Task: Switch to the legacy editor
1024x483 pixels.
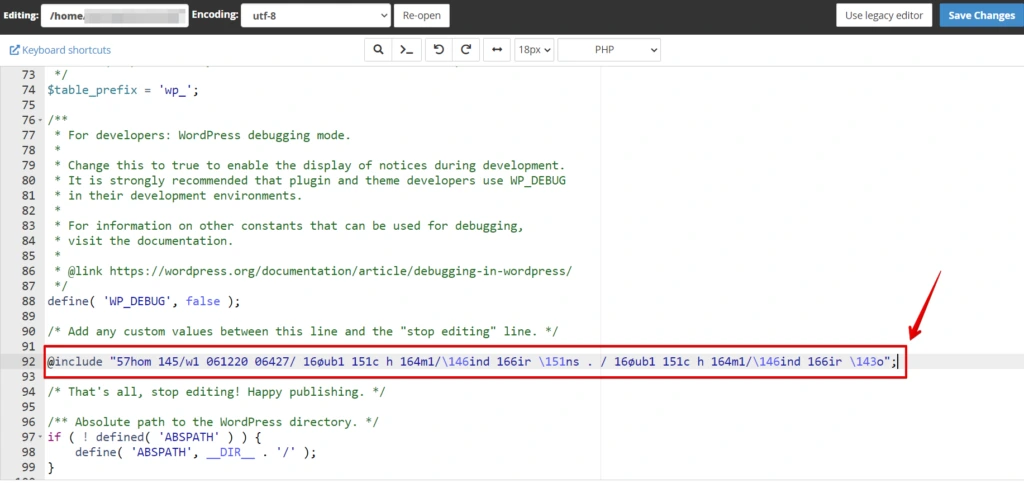Action: 884,15
